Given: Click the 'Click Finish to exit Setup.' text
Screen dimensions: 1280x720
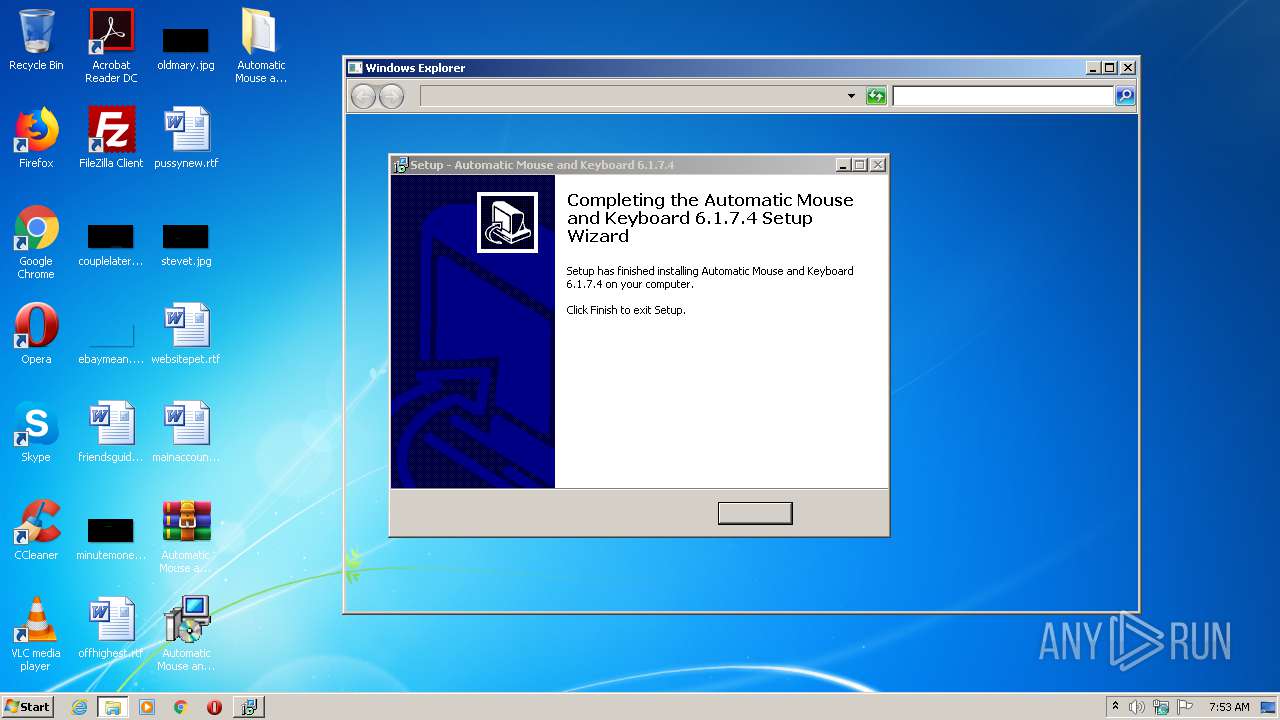Looking at the screenshot, I should click(x=626, y=310).
